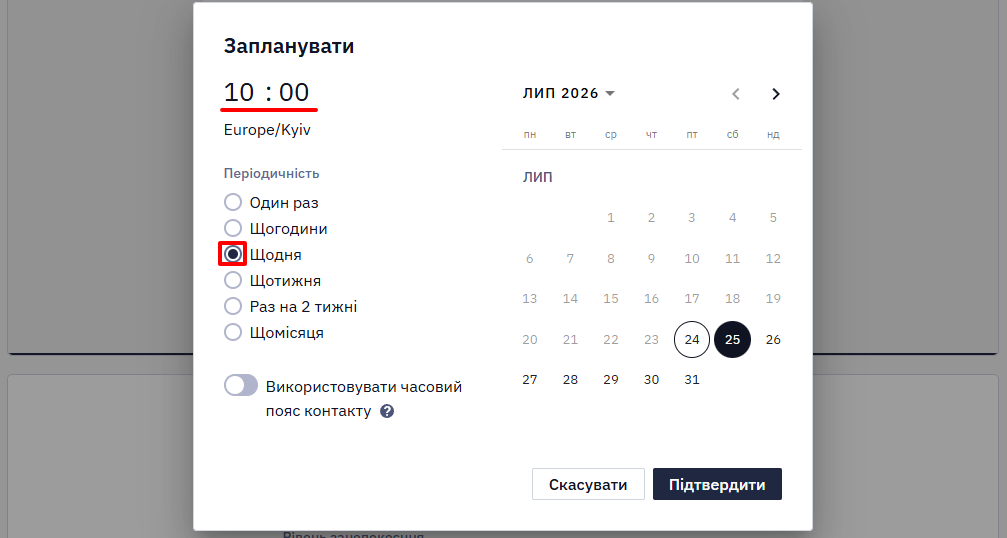Click the minutes field '00'
Screen dimensions: 1007x538
(x=294, y=92)
